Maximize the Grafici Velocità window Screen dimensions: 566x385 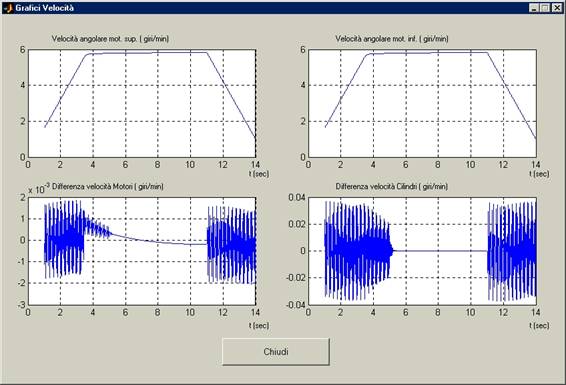(545, 8)
